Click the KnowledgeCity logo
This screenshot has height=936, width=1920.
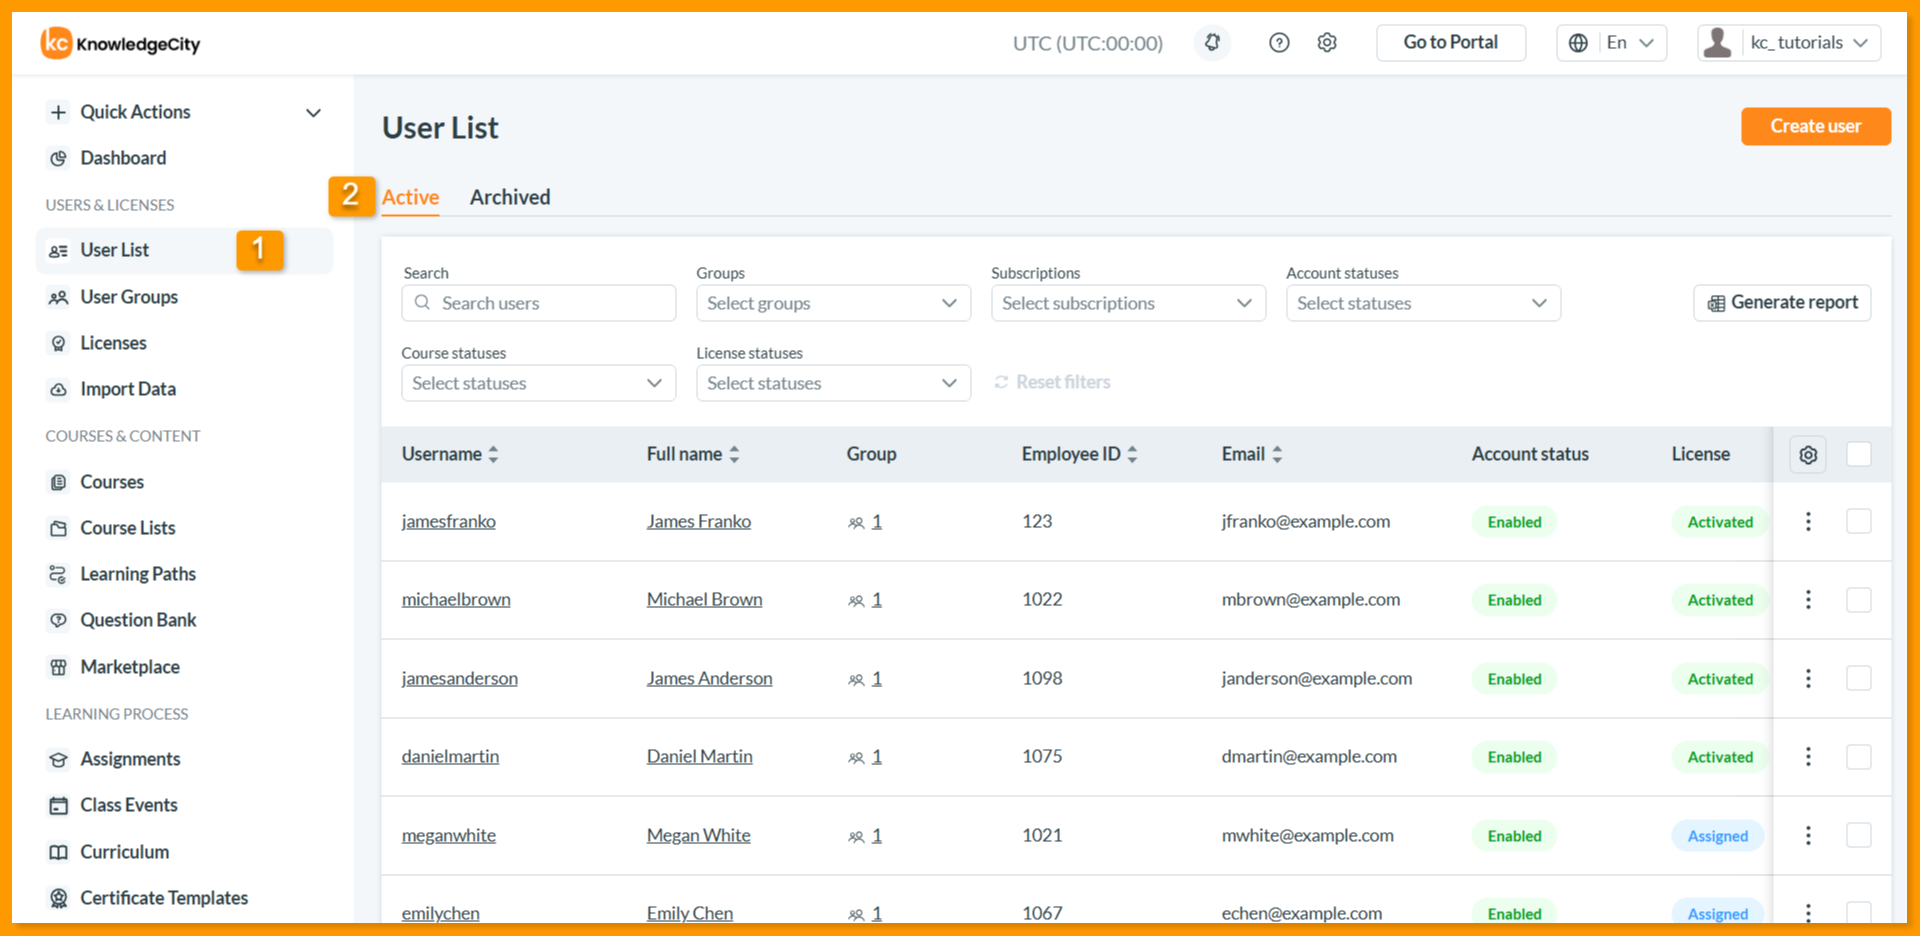[x=121, y=43]
